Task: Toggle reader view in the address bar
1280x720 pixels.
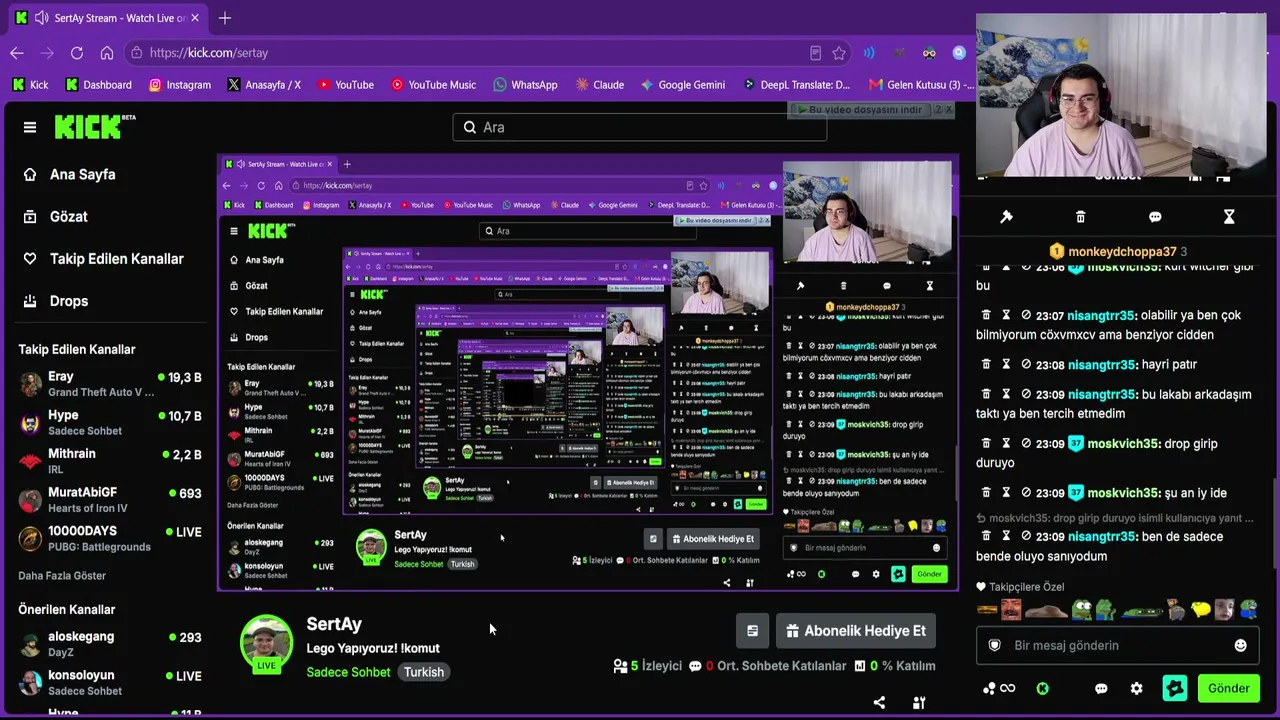Action: 815,53
